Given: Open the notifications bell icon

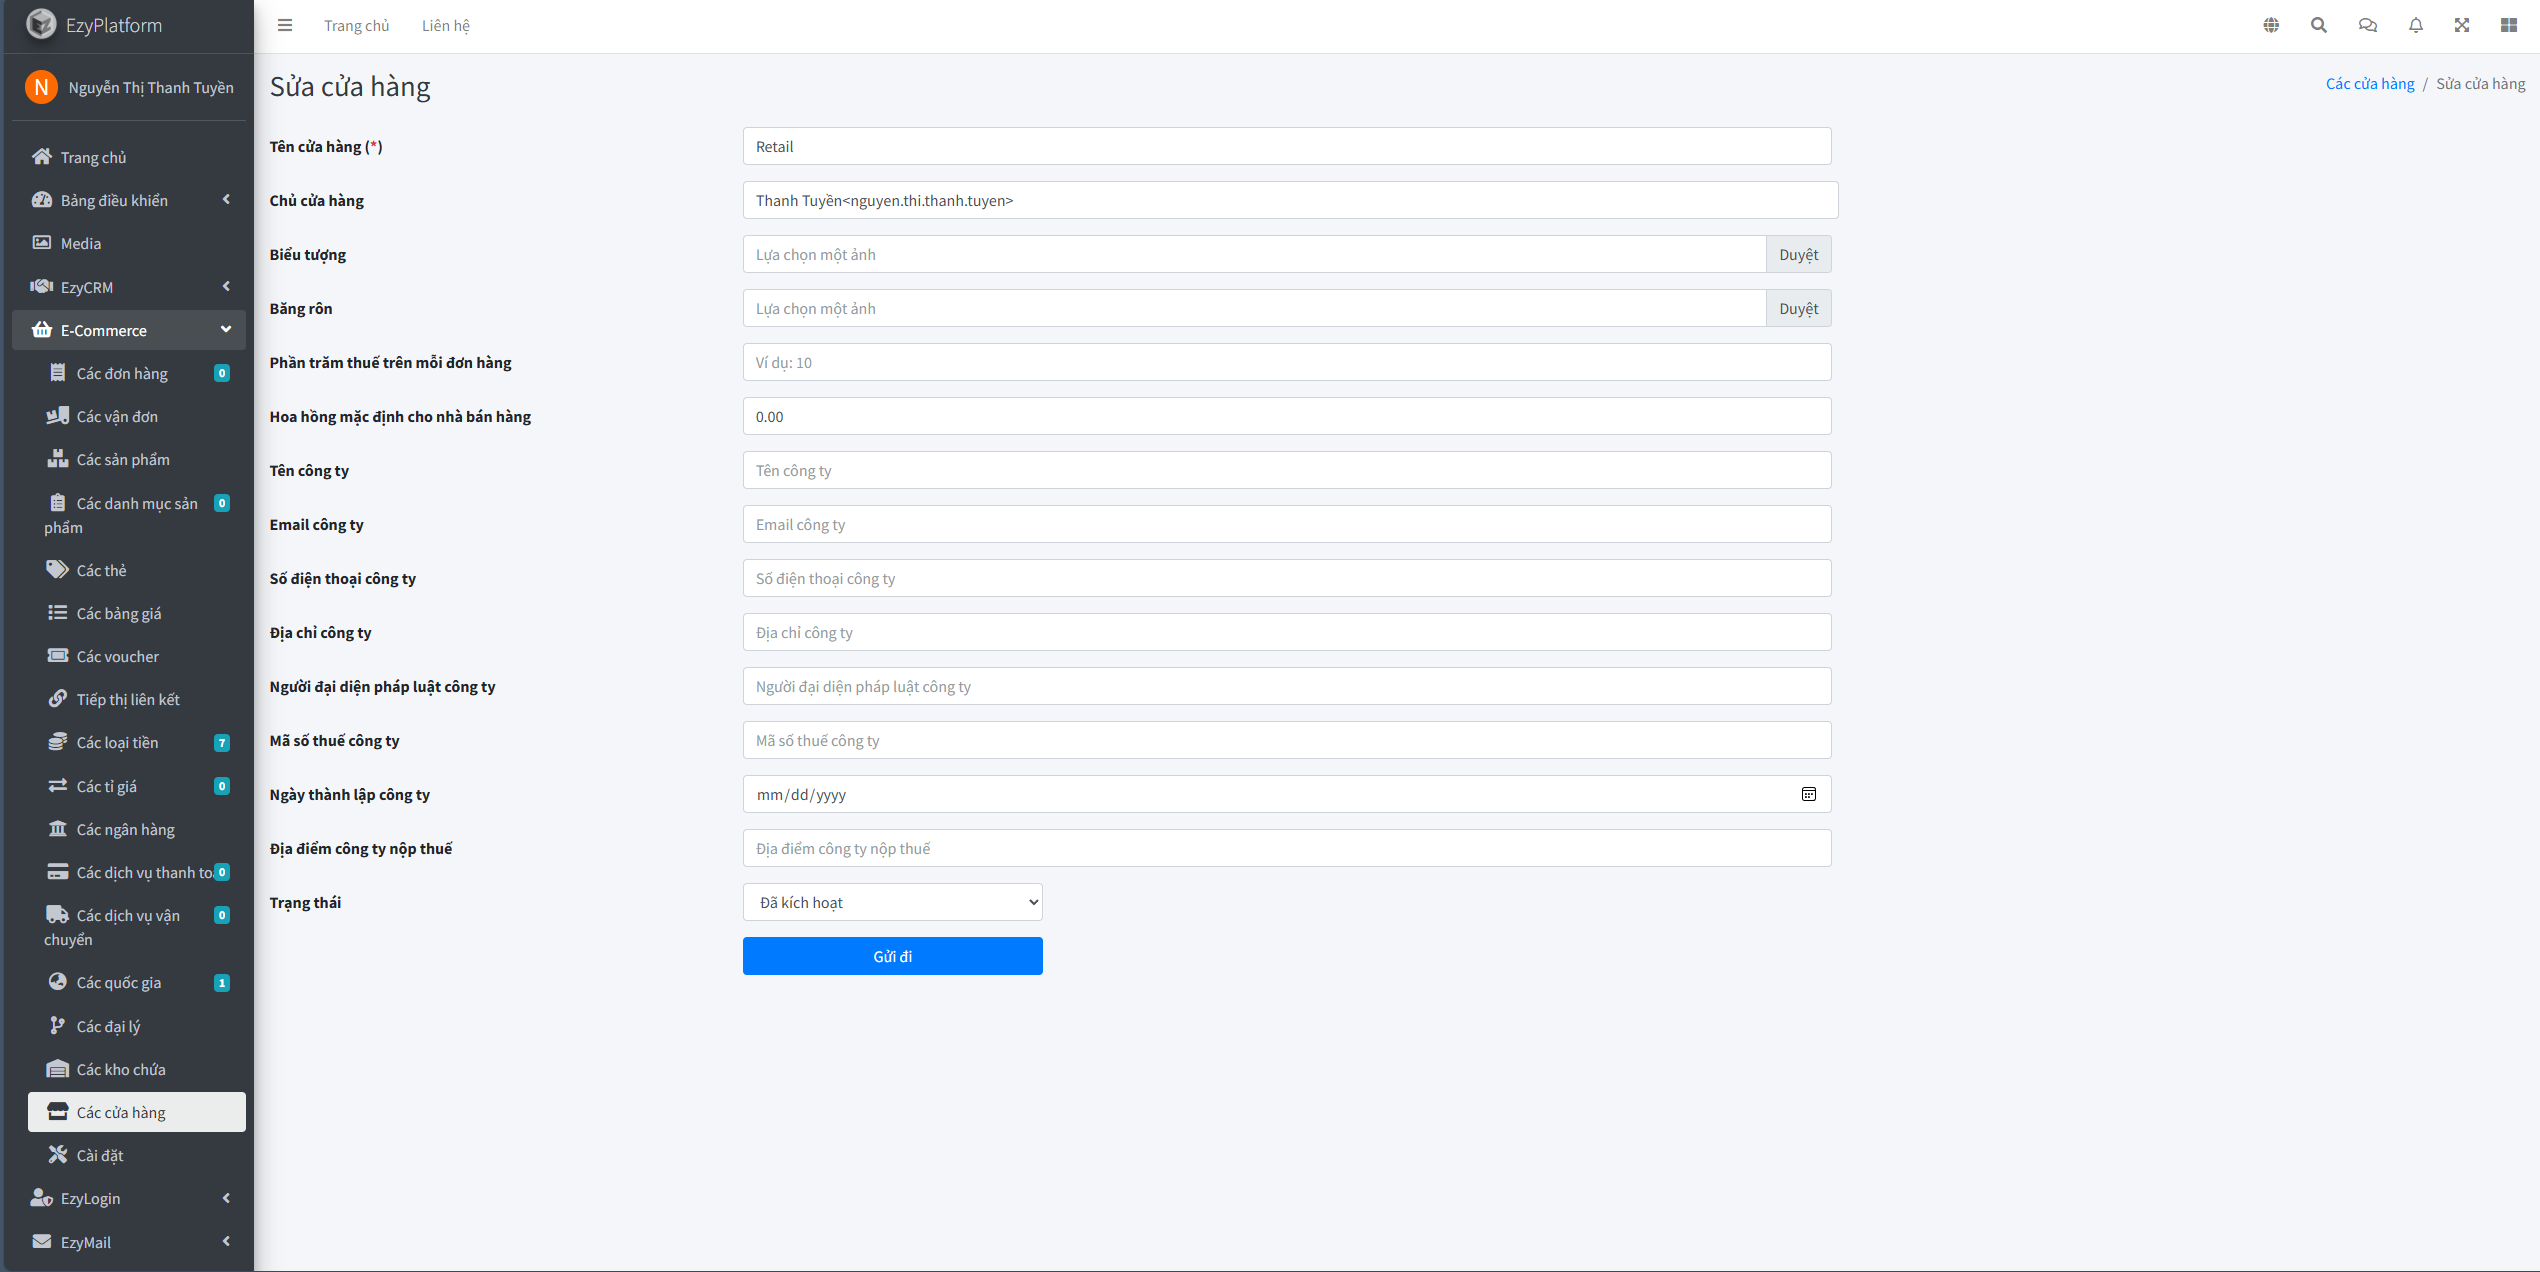Looking at the screenshot, I should click(x=2415, y=26).
